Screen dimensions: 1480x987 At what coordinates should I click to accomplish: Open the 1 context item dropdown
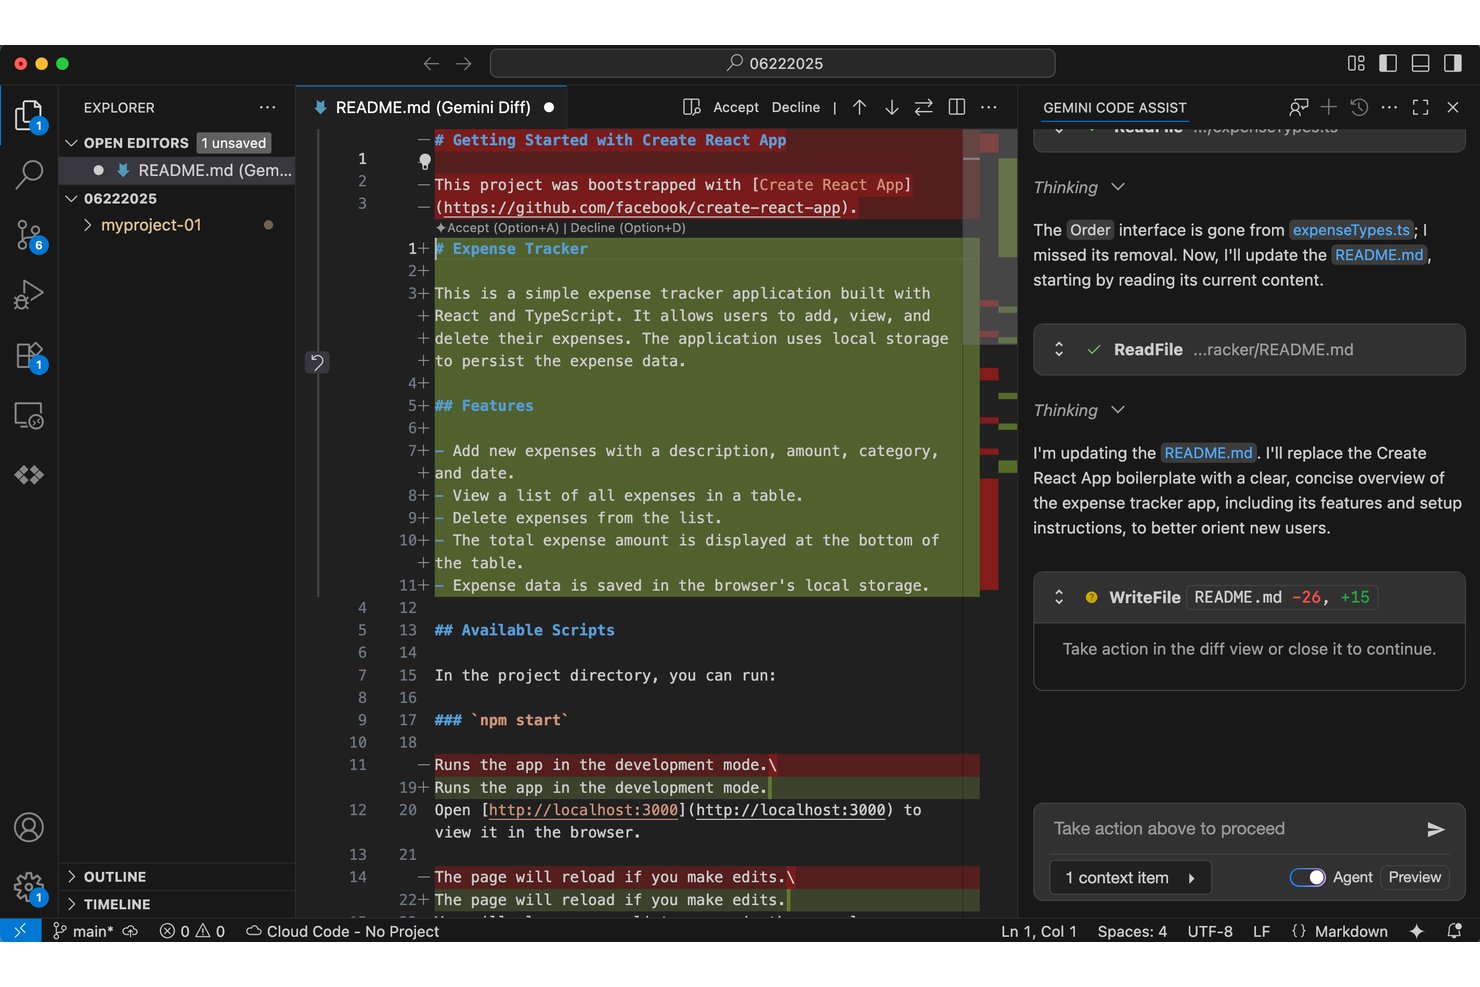coord(1130,877)
